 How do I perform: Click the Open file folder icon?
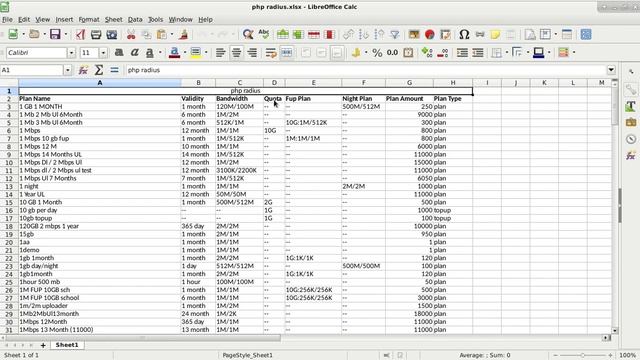tap(34, 34)
